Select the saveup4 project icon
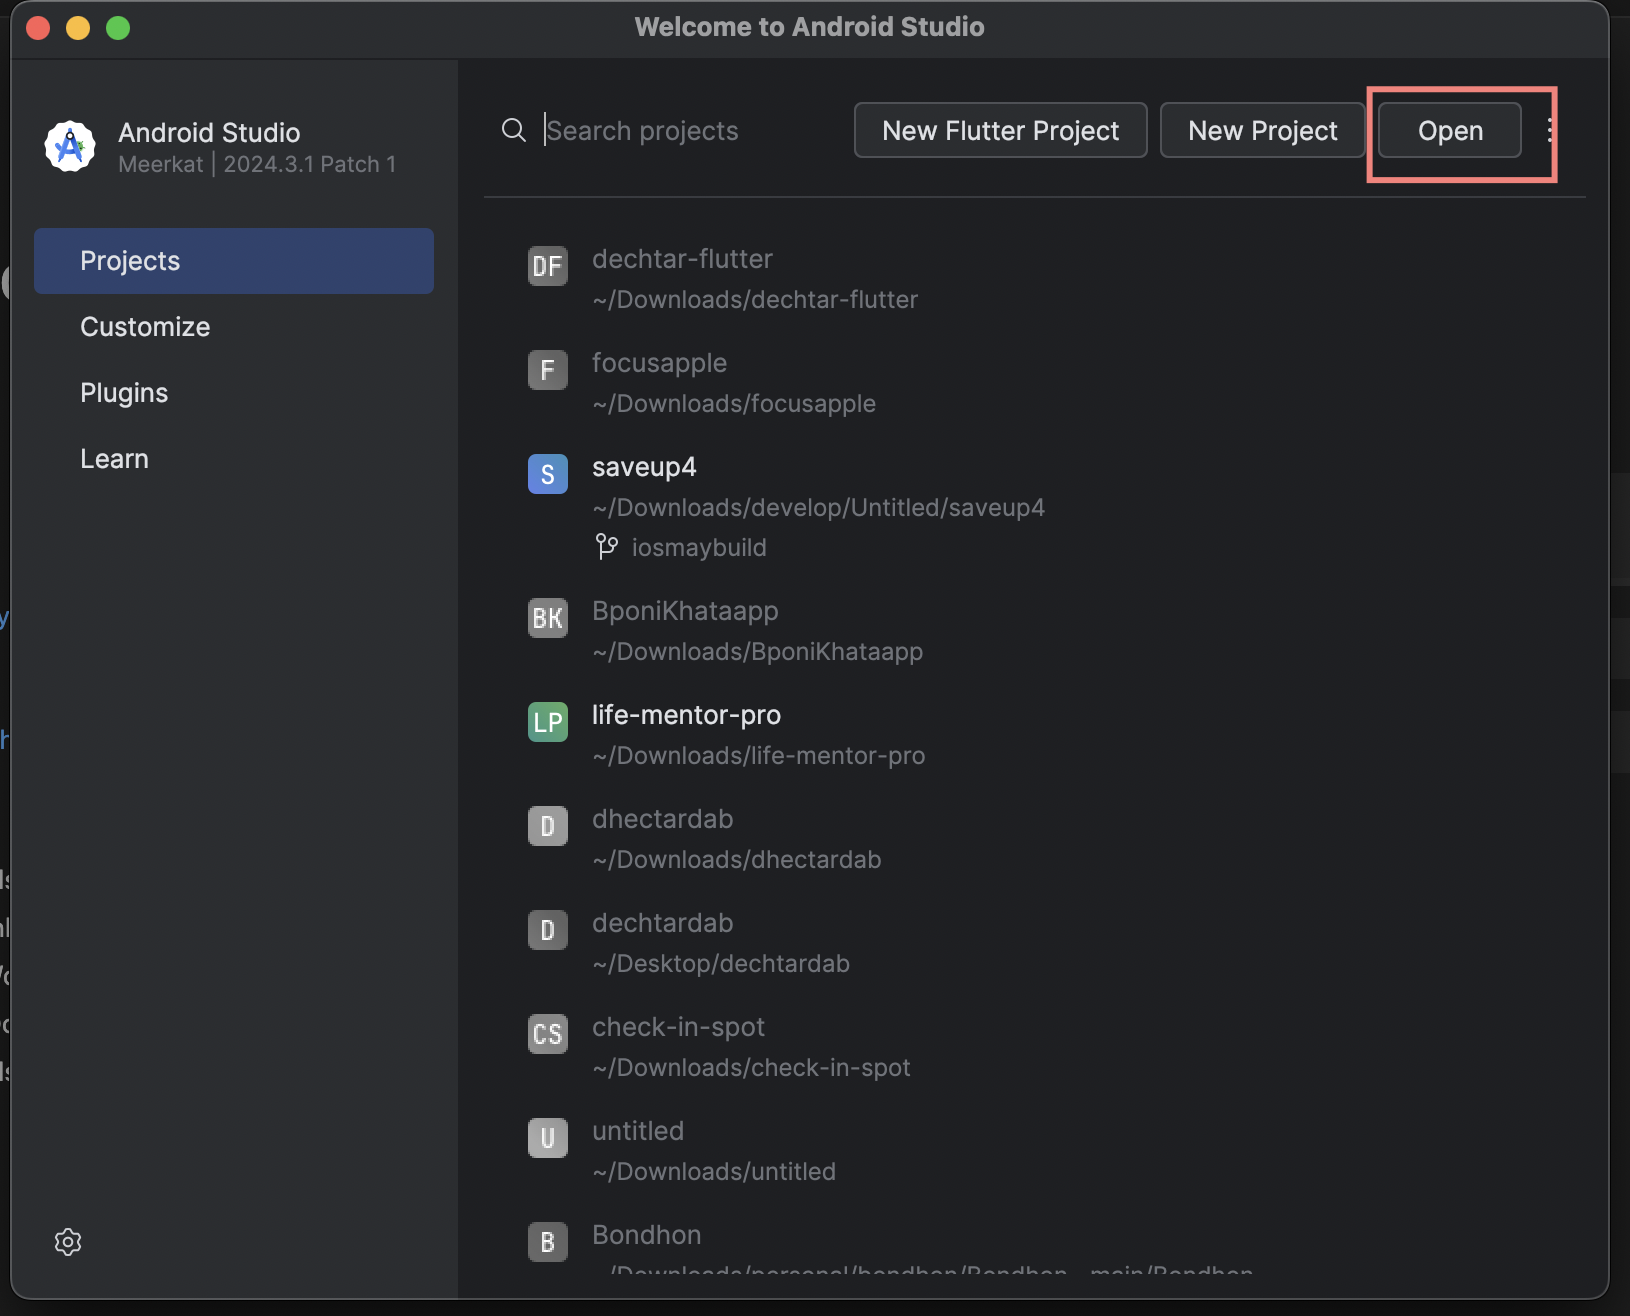The width and height of the screenshot is (1630, 1316). click(548, 474)
